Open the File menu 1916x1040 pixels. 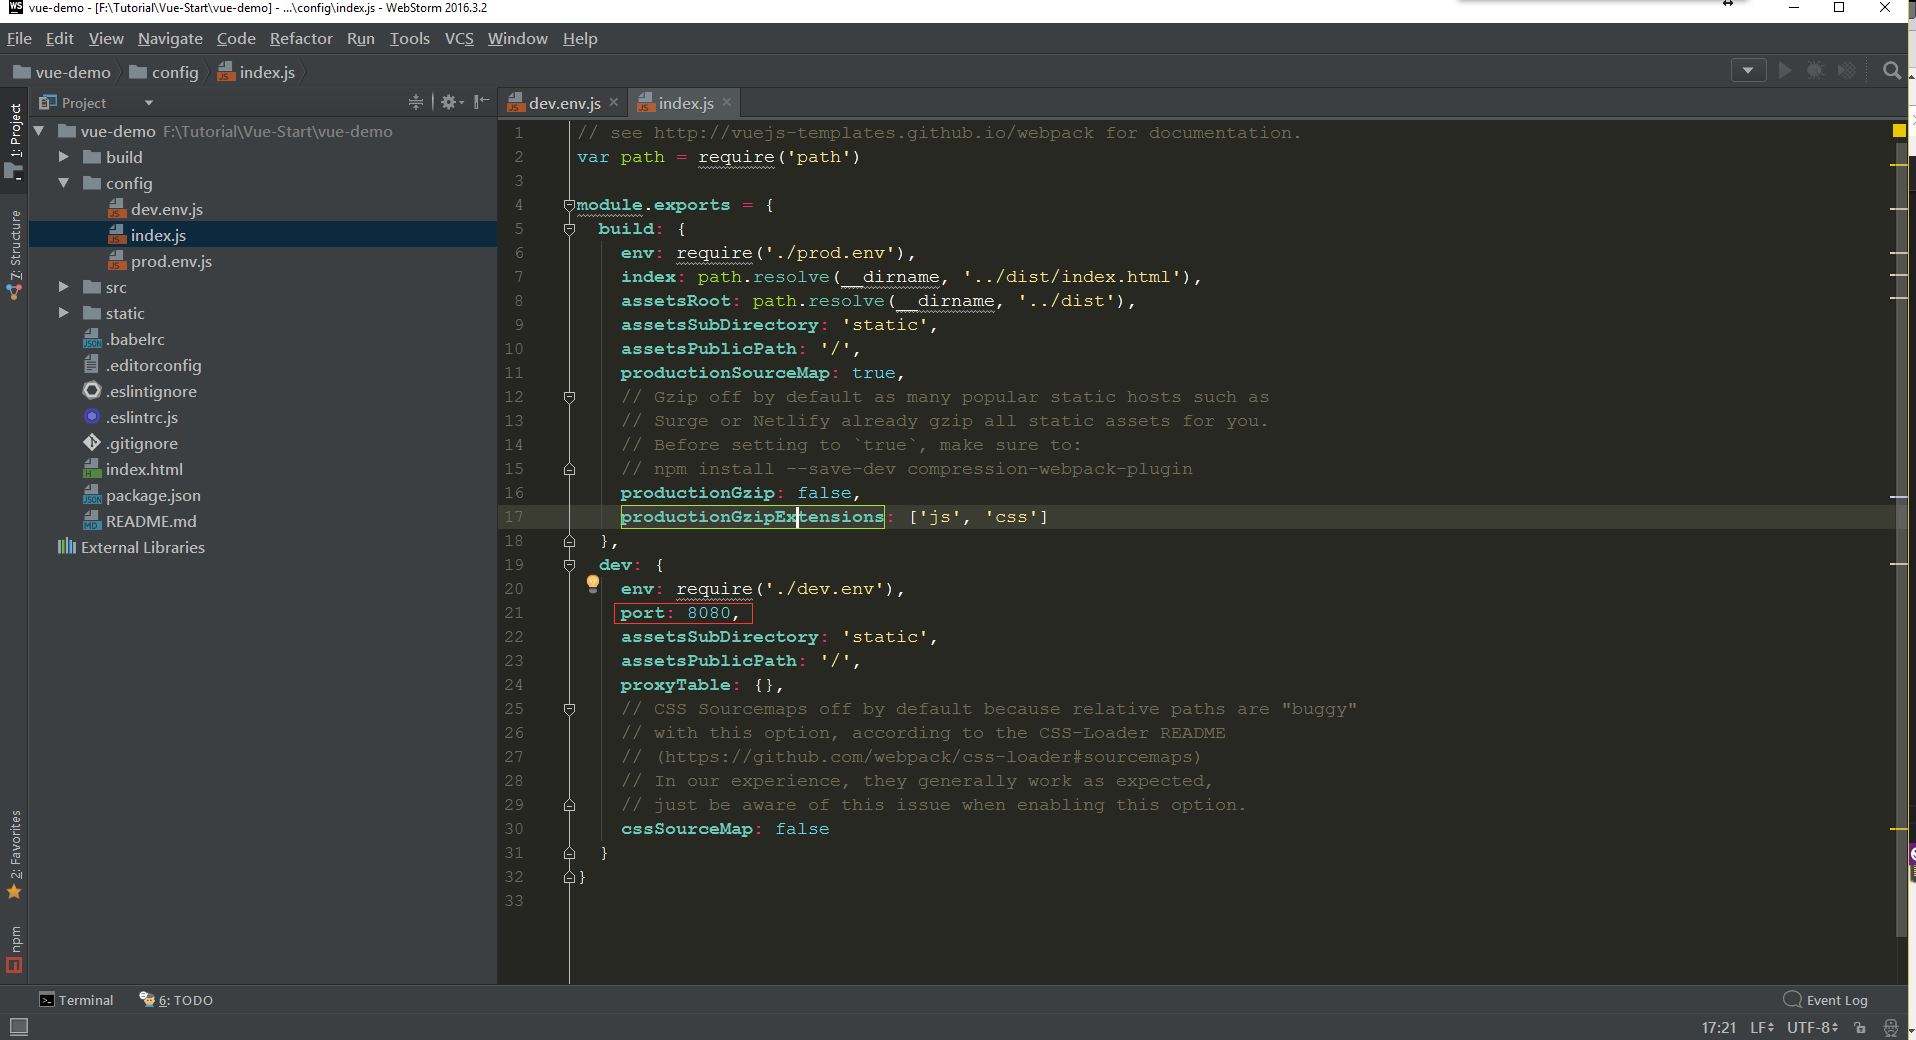pos(19,39)
